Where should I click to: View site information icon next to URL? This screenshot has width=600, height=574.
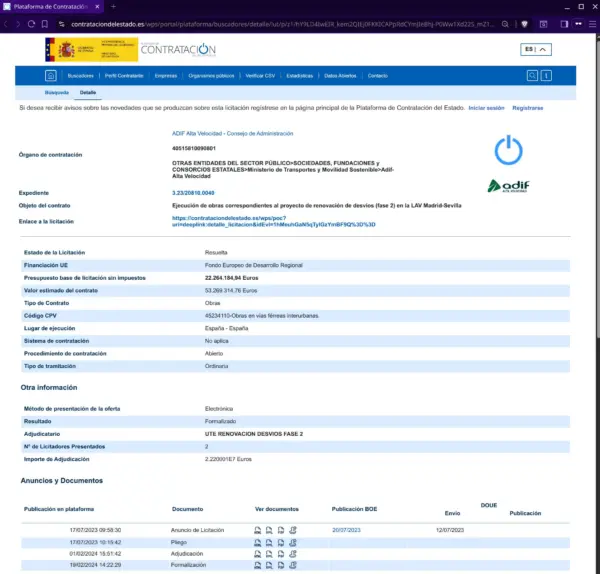(x=62, y=24)
